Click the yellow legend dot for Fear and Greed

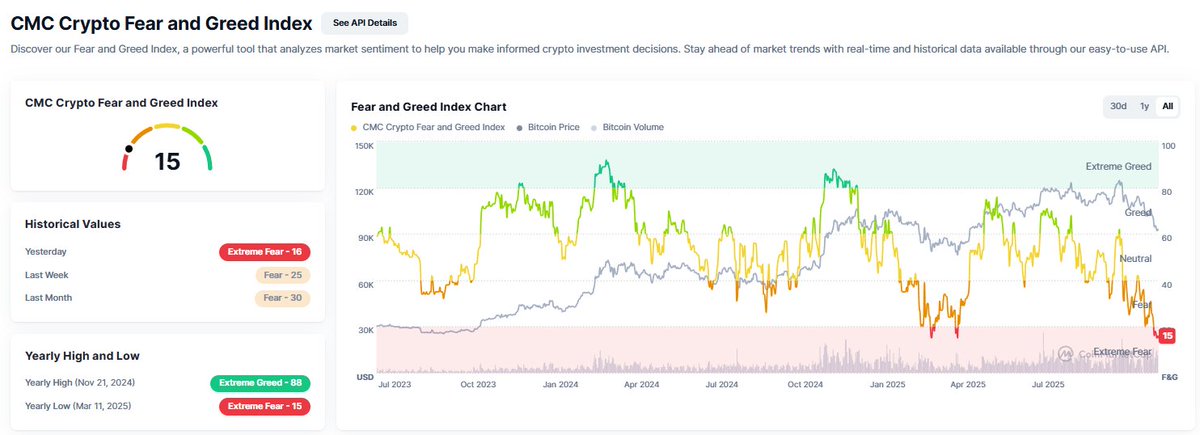(x=354, y=128)
